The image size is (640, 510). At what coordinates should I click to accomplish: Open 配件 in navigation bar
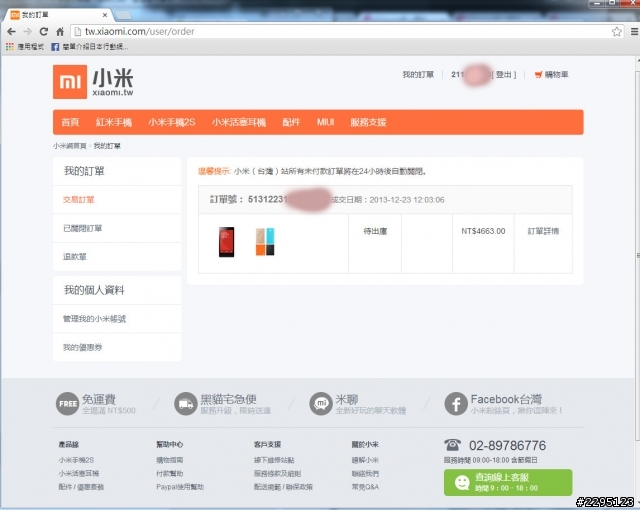pos(291,122)
